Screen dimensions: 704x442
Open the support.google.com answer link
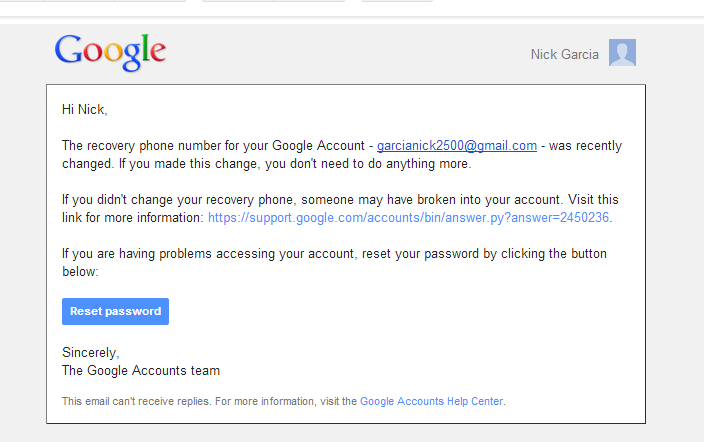[409, 217]
